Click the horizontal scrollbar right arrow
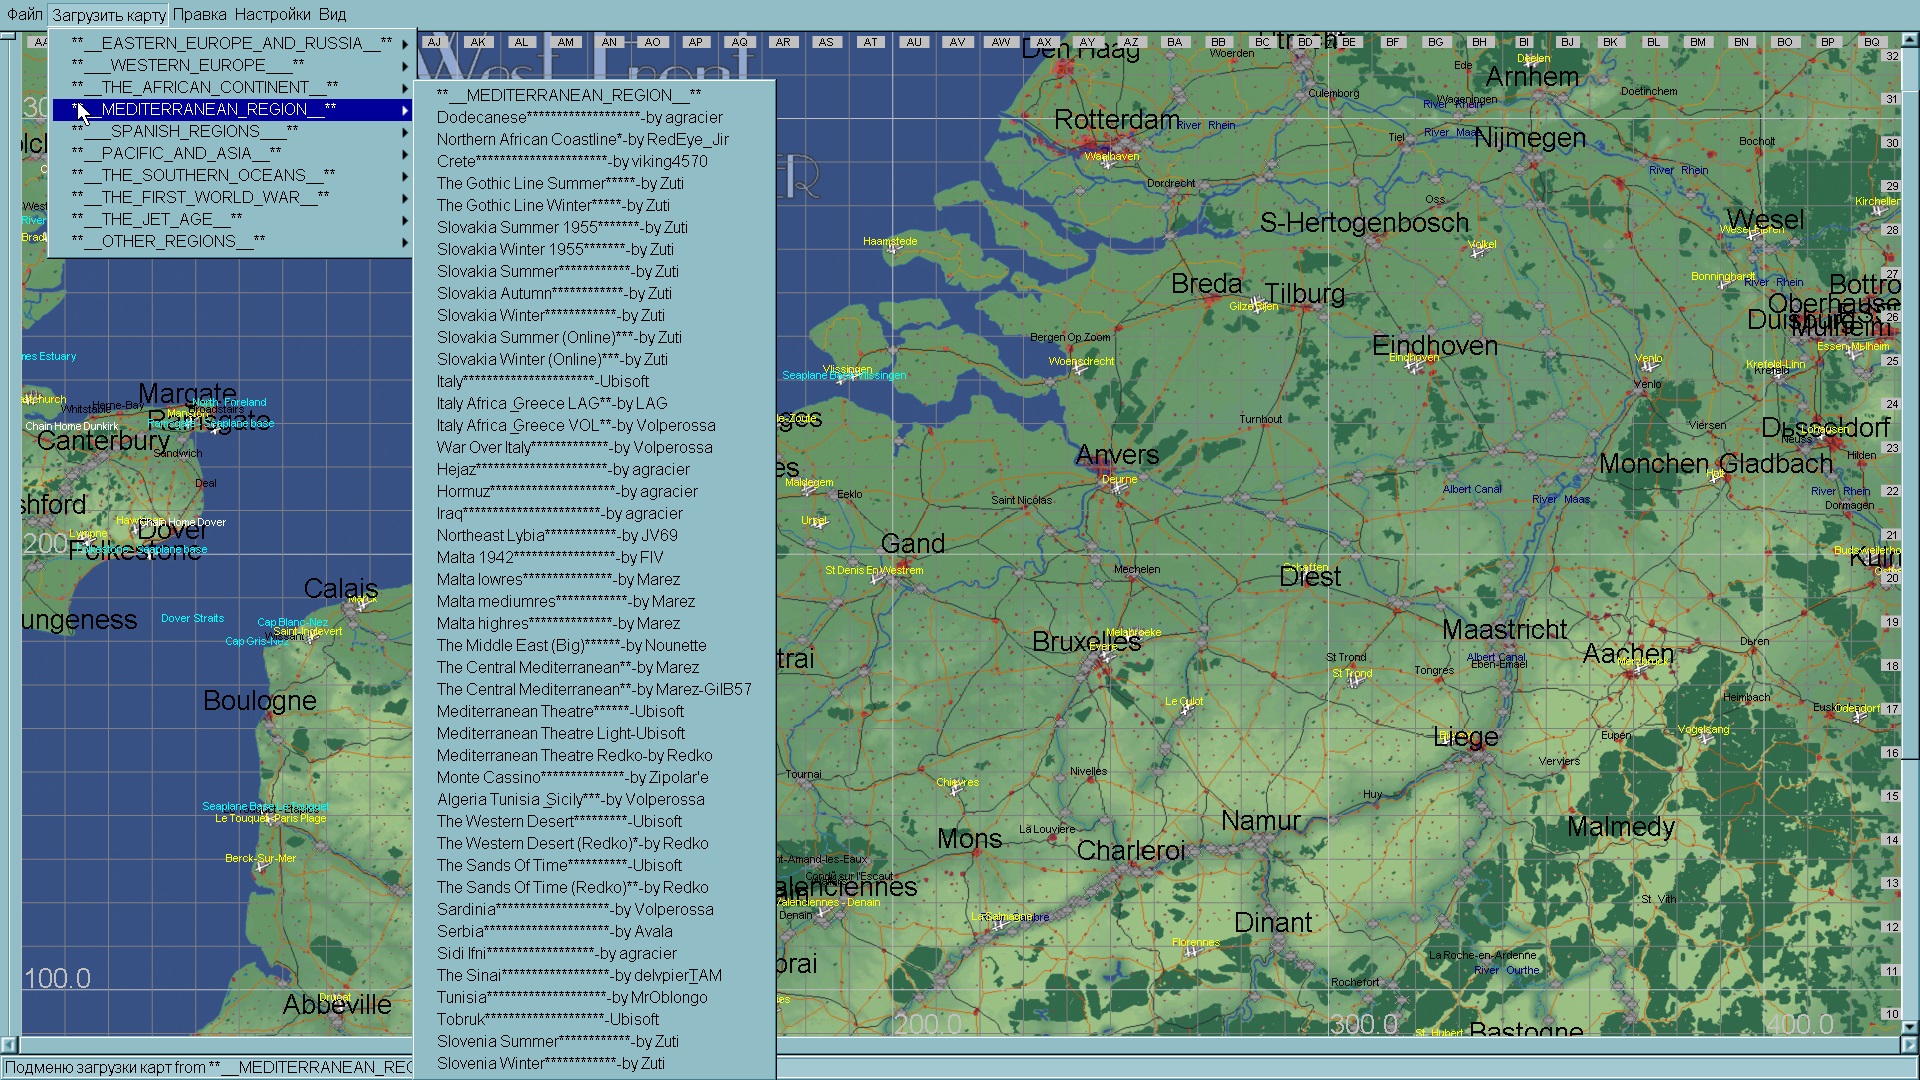 1908,1044
